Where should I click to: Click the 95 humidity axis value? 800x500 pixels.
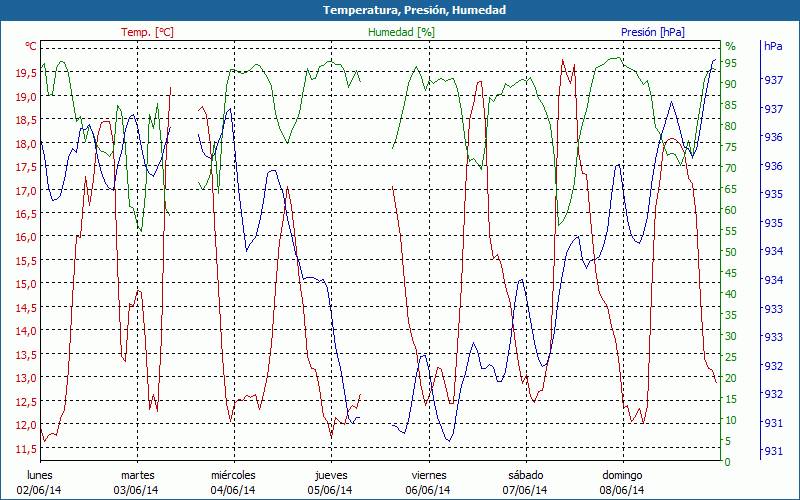point(731,63)
